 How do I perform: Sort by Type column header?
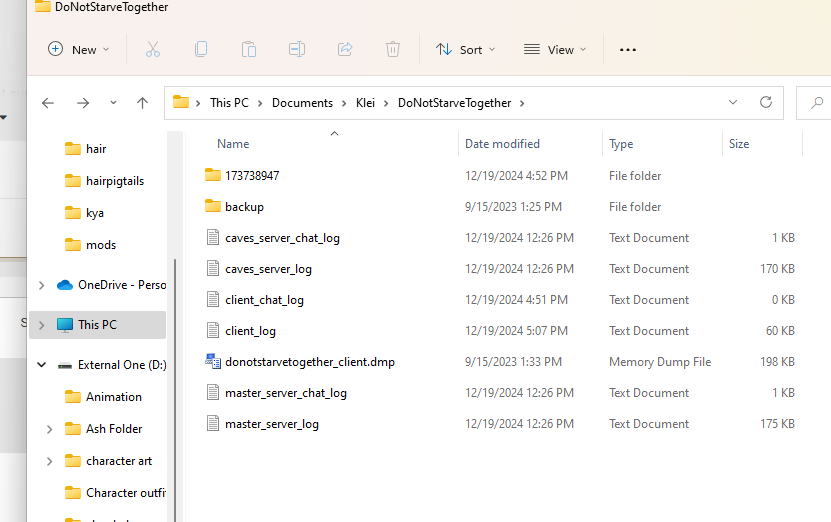[621, 144]
